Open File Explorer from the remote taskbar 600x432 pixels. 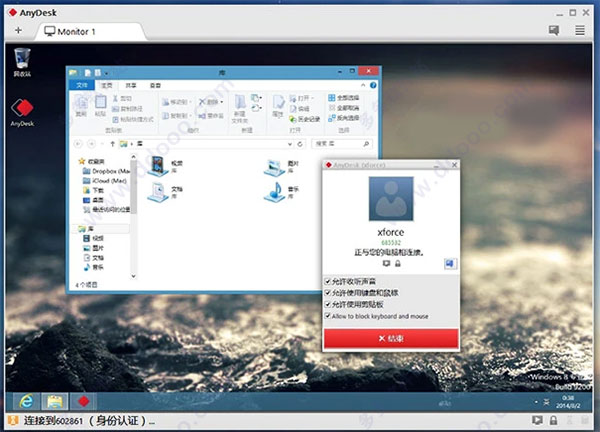click(x=55, y=401)
